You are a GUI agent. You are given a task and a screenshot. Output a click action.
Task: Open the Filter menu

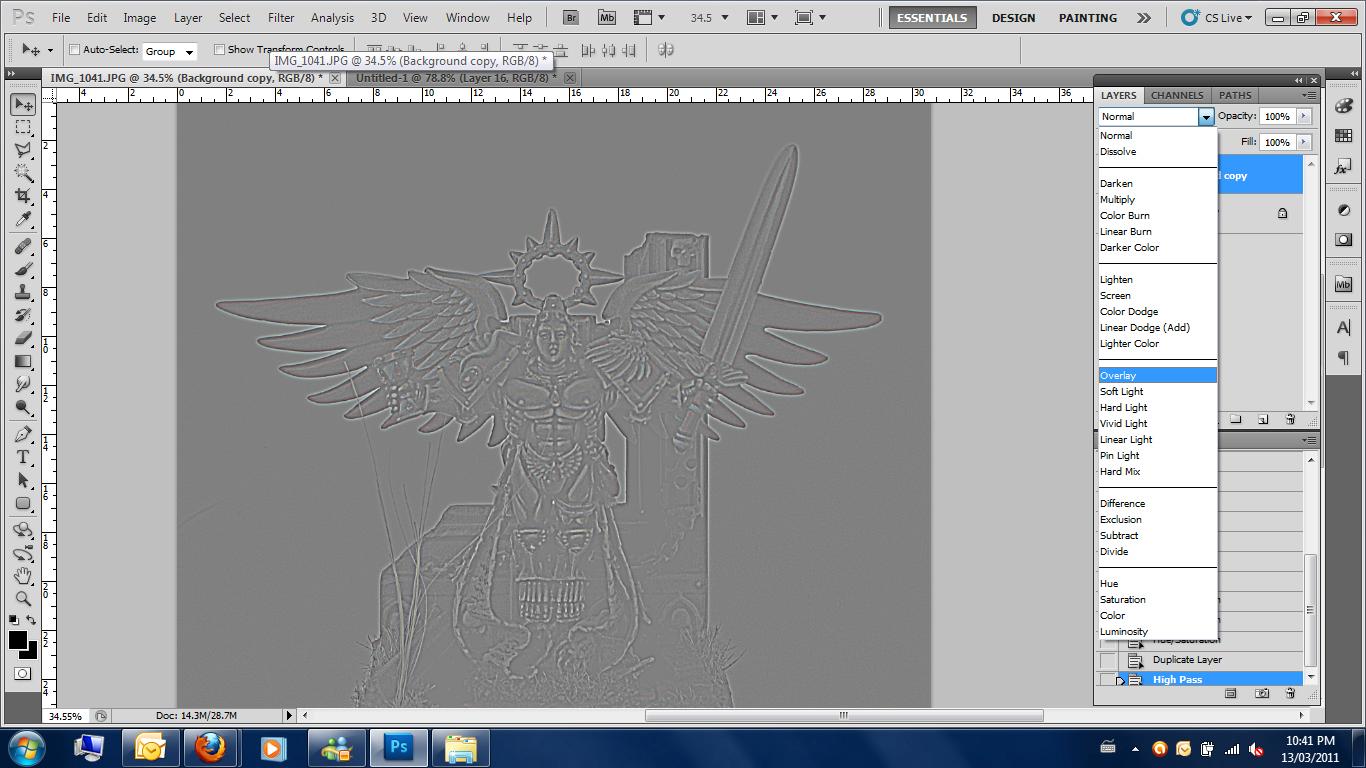(281, 18)
